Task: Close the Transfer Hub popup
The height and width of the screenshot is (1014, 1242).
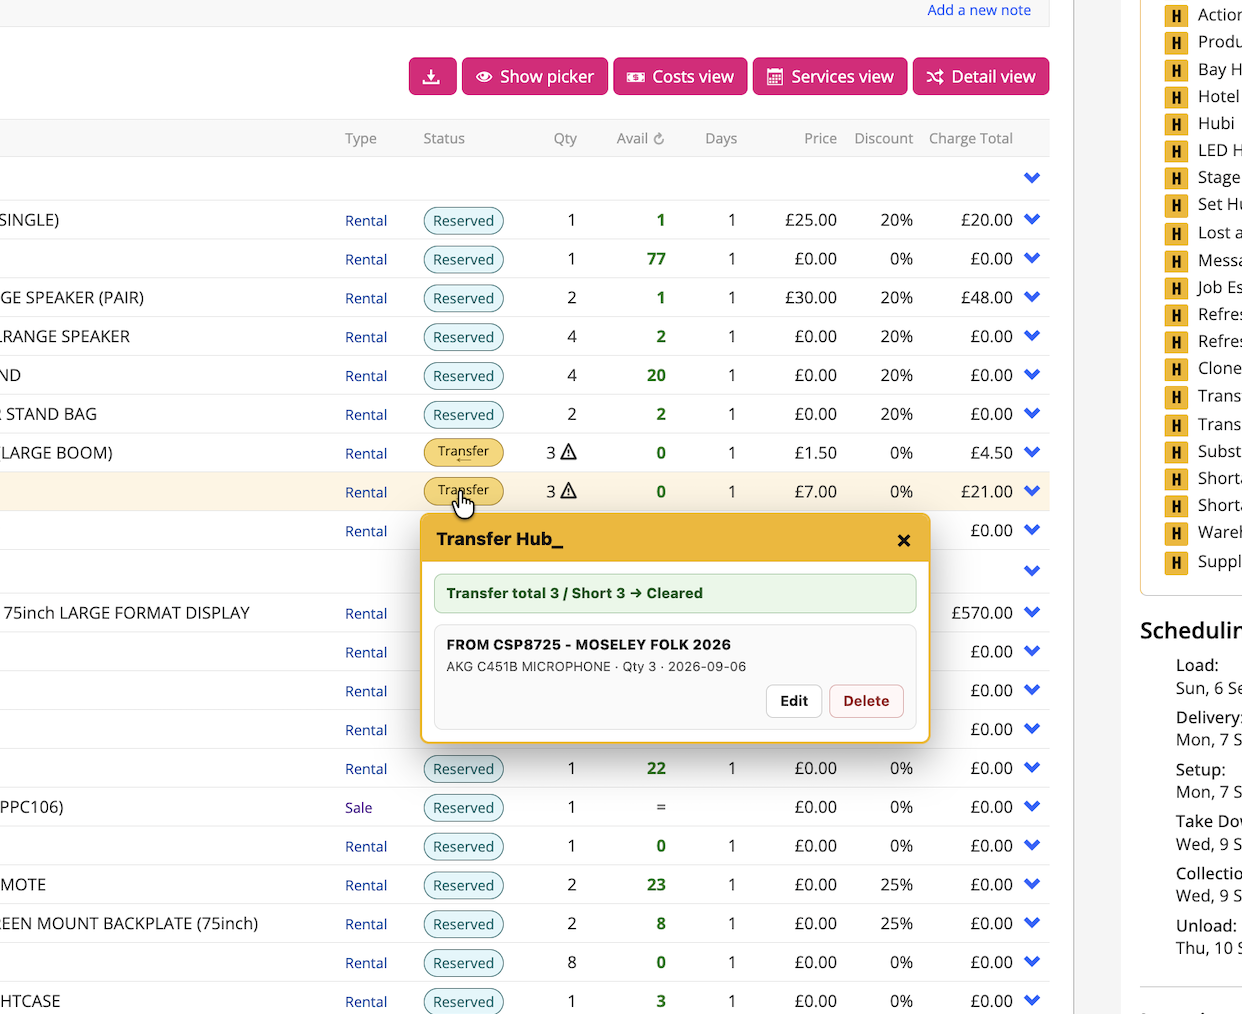Action: (904, 540)
